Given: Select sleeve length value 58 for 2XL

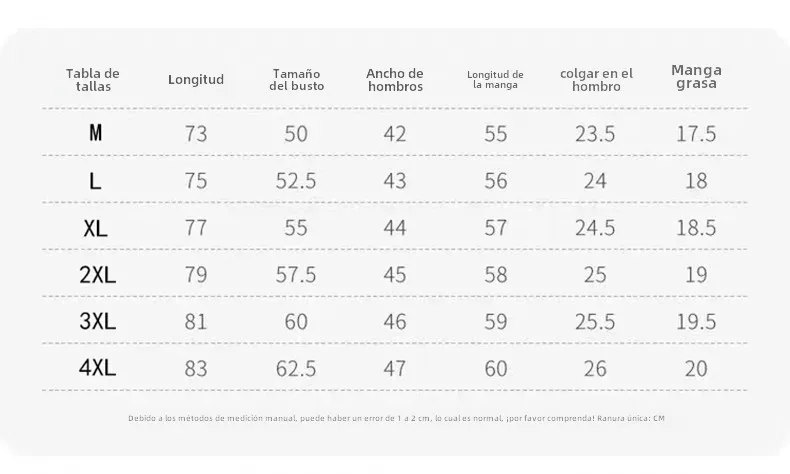Looking at the screenshot, I should (496, 275).
